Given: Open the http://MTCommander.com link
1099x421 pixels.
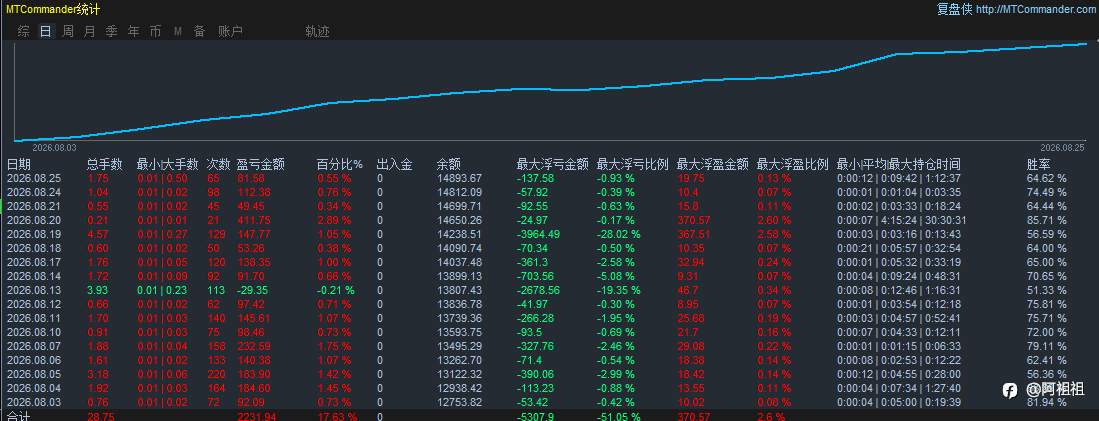Looking at the screenshot, I should pos(1036,10).
